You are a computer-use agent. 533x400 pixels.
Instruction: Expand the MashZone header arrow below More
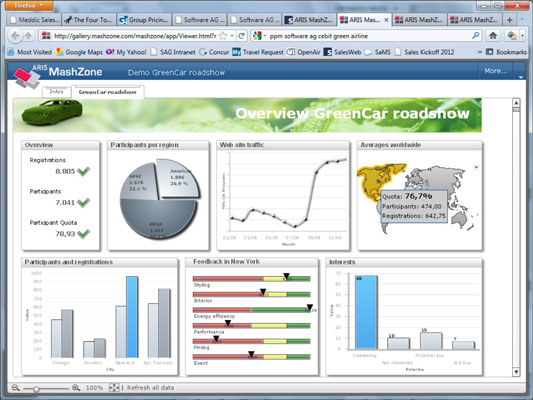520,77
